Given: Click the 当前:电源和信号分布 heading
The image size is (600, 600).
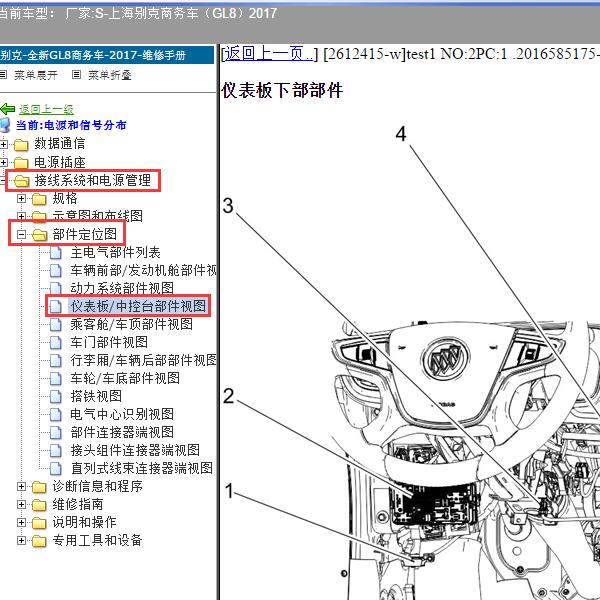Looking at the screenshot, I should 71,125.
